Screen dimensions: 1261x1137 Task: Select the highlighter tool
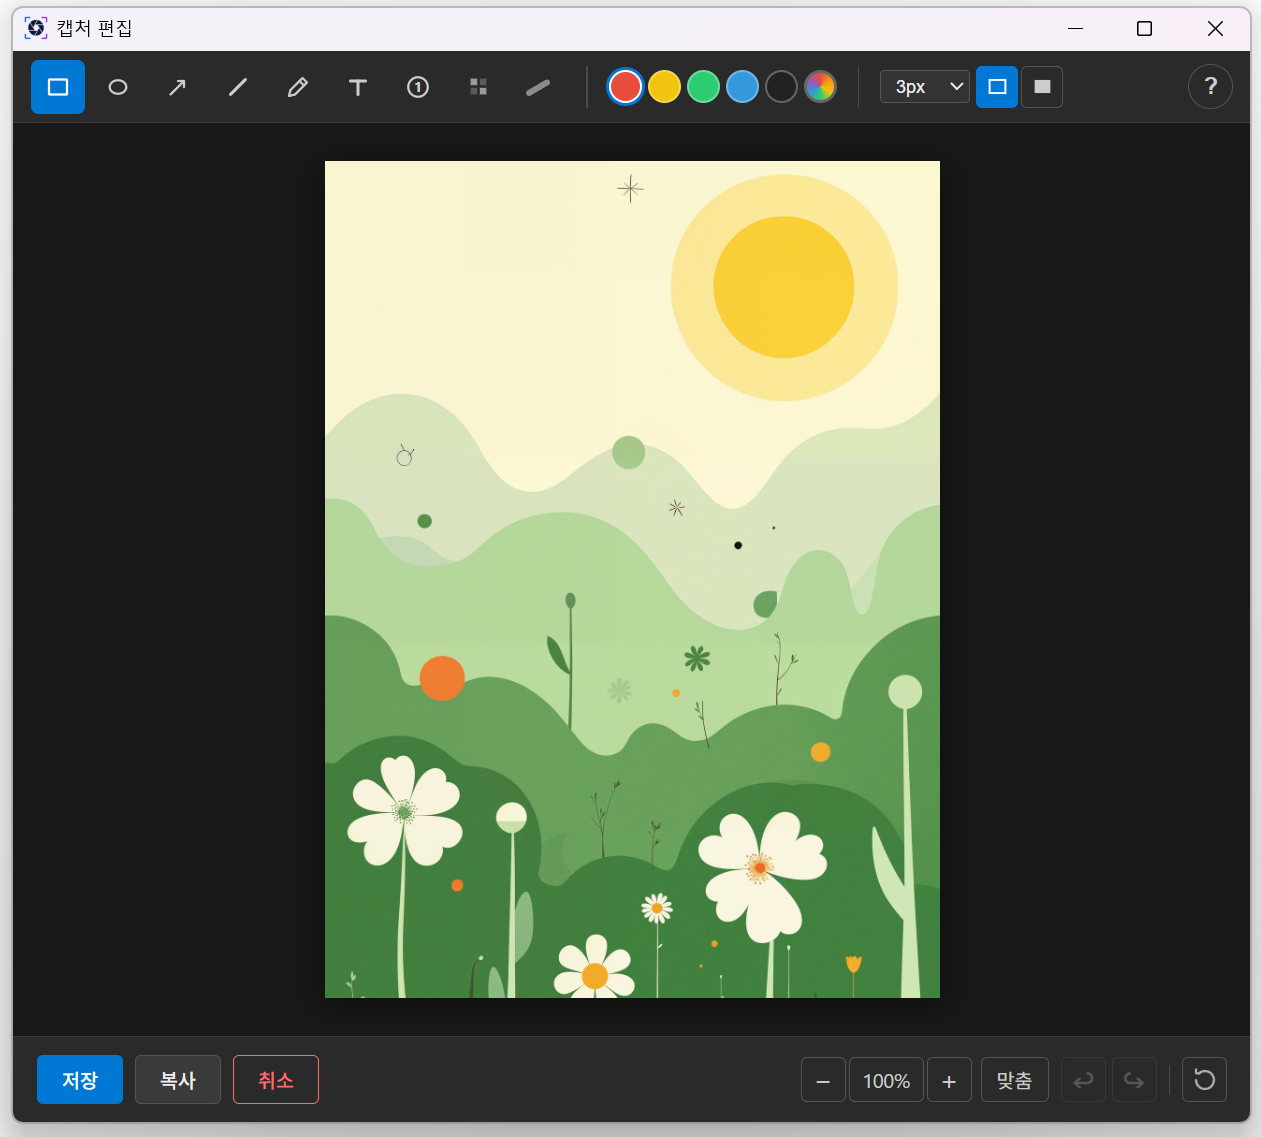pyautogui.click(x=538, y=87)
